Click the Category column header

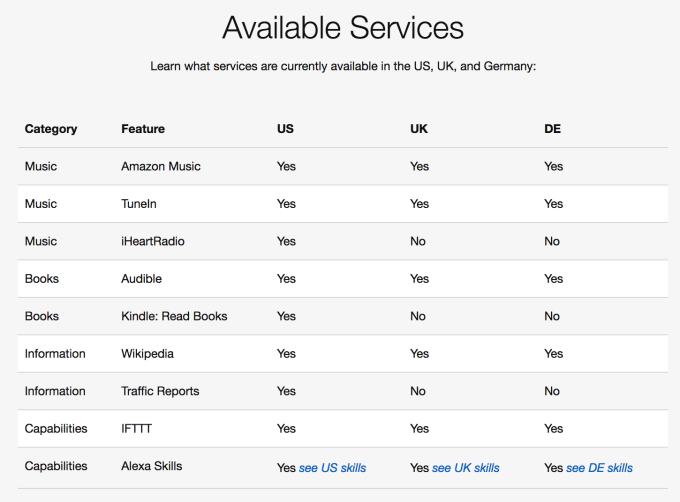51,129
